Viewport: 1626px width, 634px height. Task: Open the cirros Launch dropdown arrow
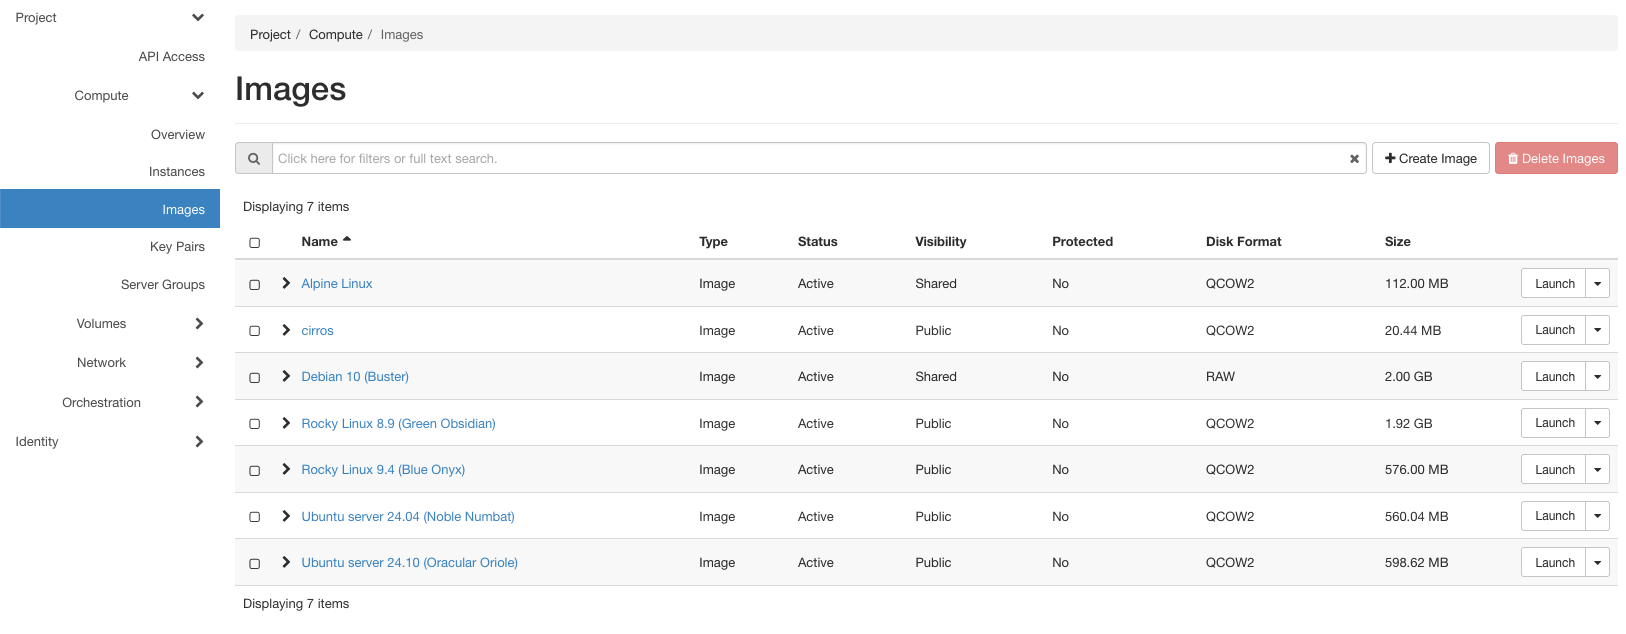click(1598, 330)
